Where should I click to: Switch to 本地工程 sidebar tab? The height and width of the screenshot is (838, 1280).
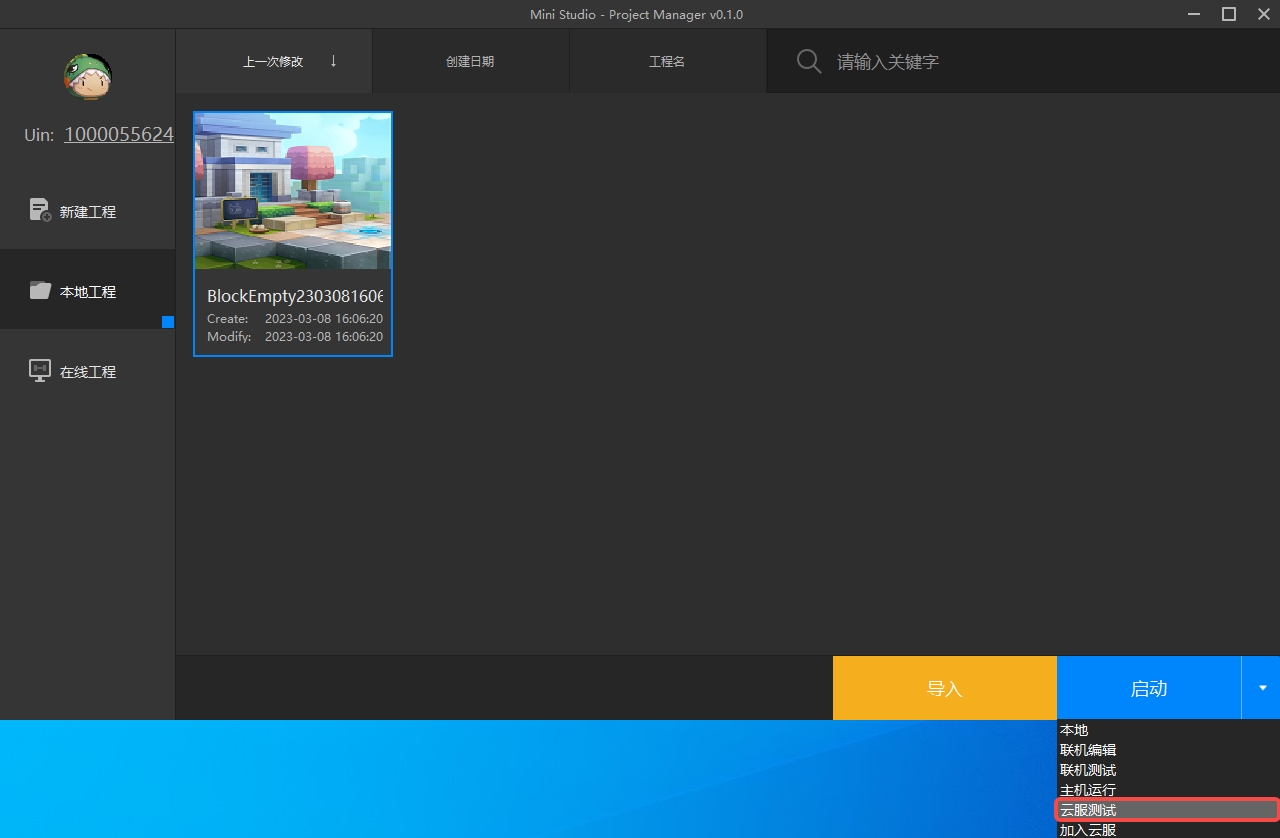88,291
